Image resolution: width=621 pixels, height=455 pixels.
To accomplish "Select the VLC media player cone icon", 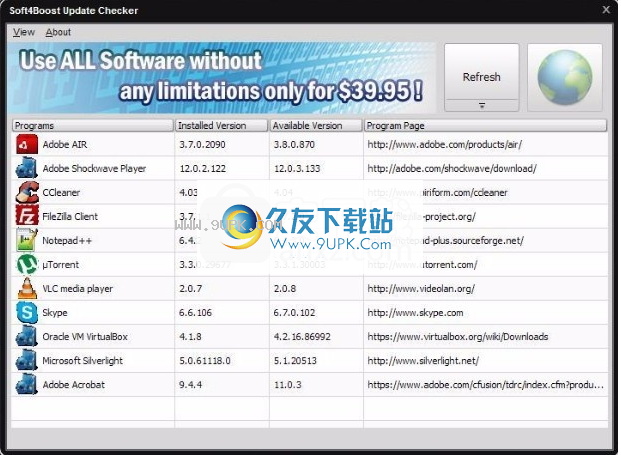I will 27,288.
